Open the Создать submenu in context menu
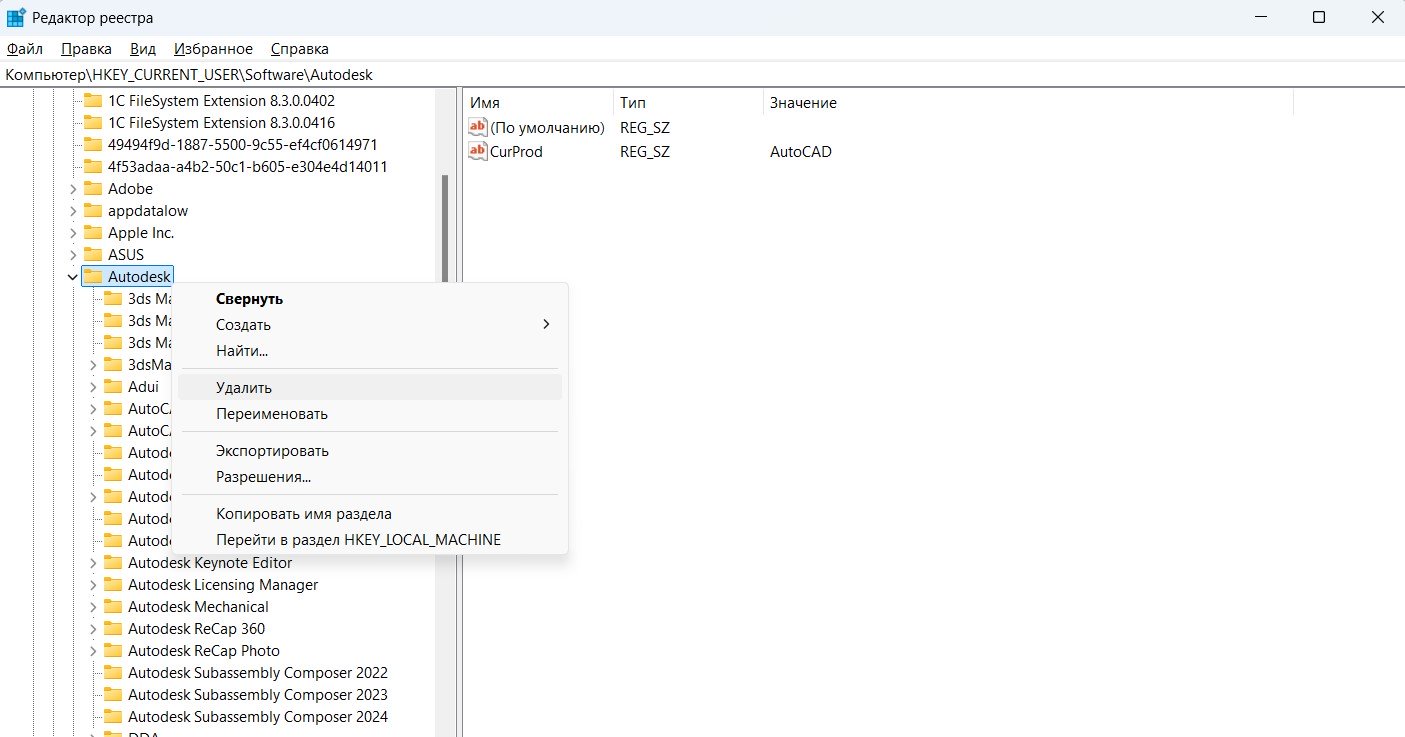Viewport: 1405px width, 737px height. click(370, 325)
